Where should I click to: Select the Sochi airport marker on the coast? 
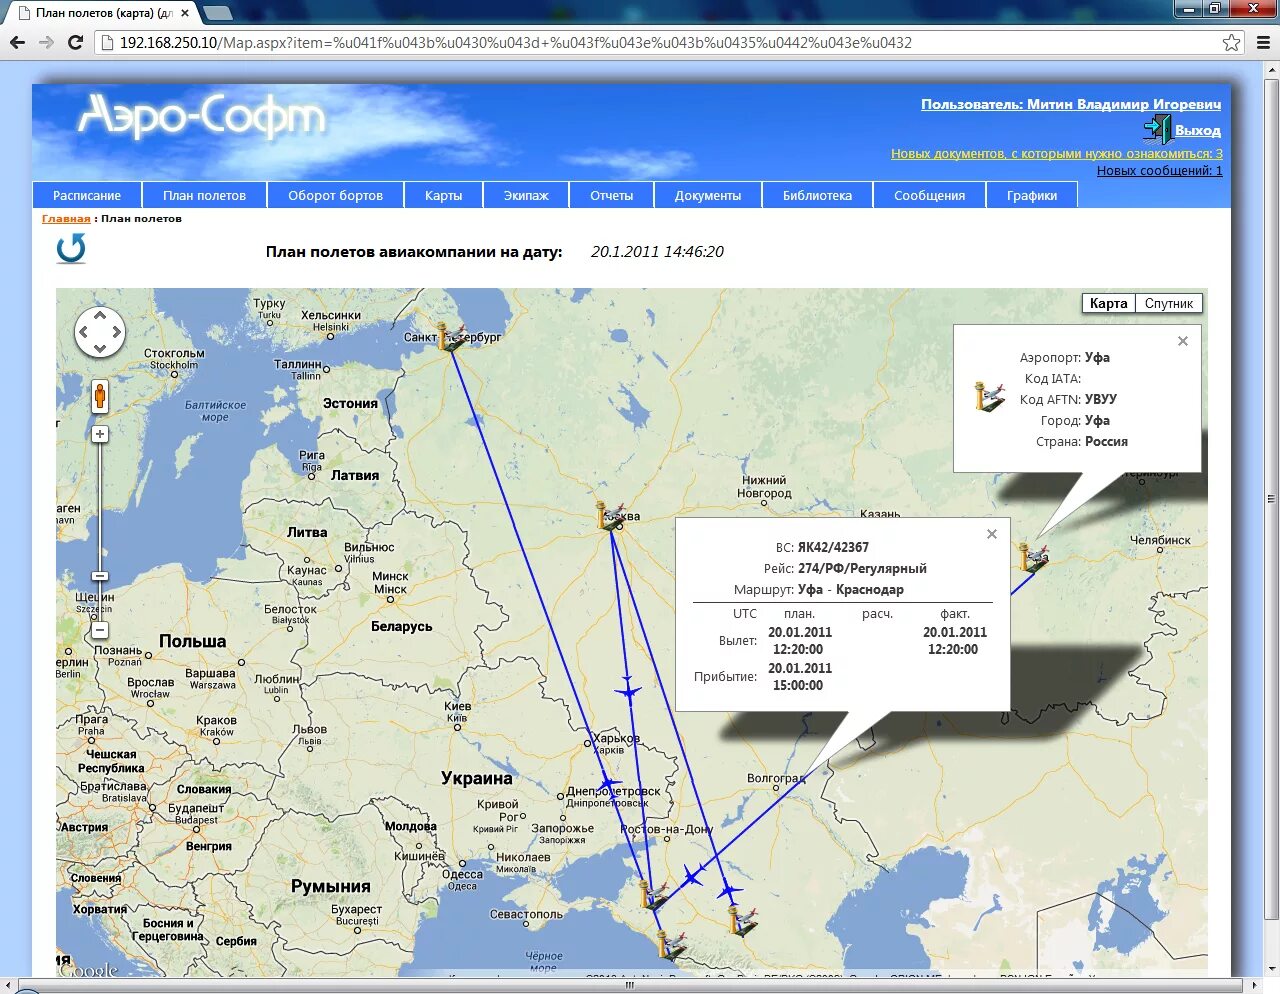pos(672,943)
